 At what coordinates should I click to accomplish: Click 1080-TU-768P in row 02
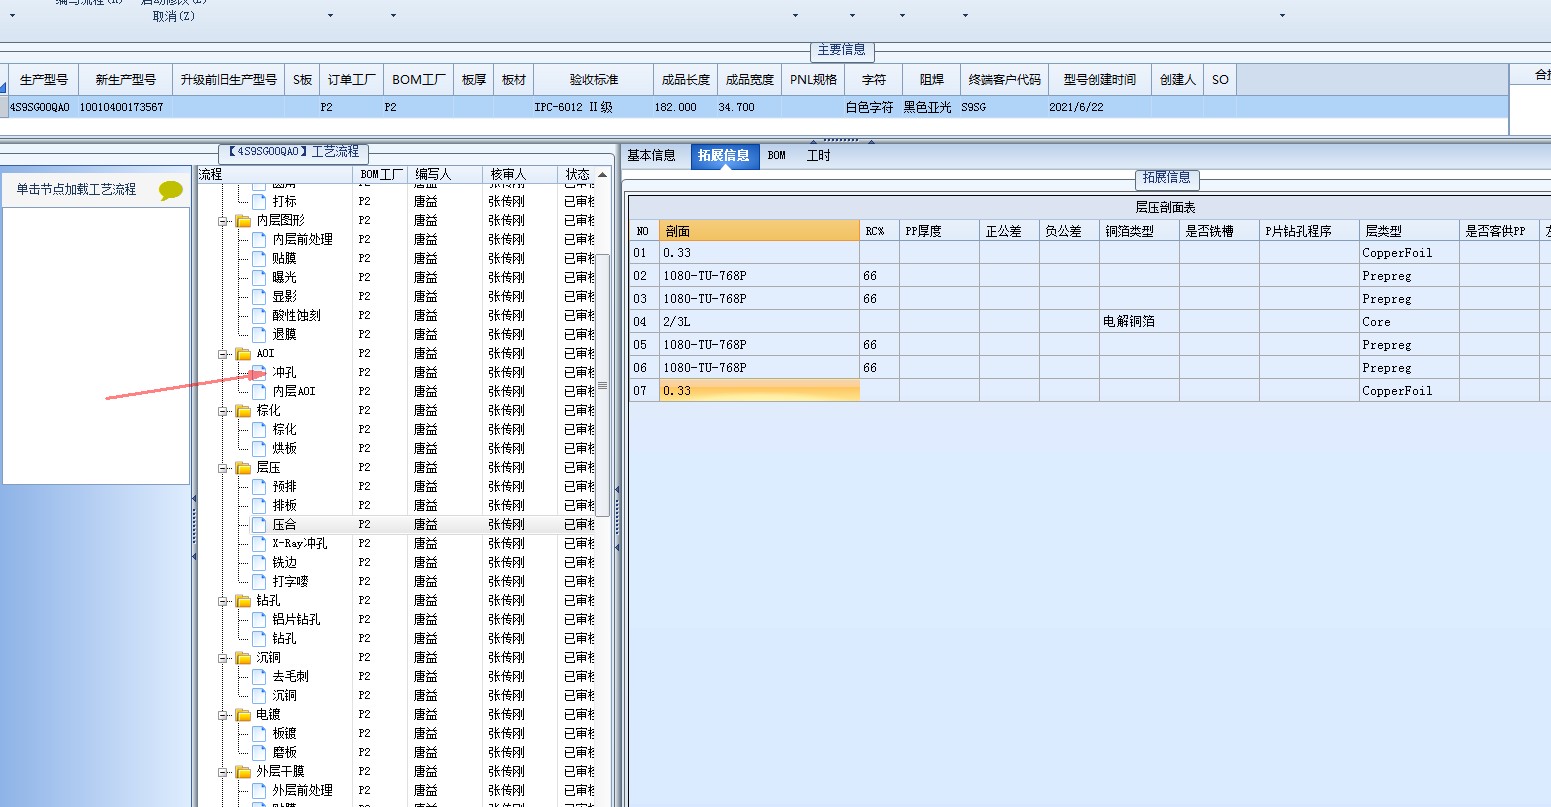click(760, 276)
